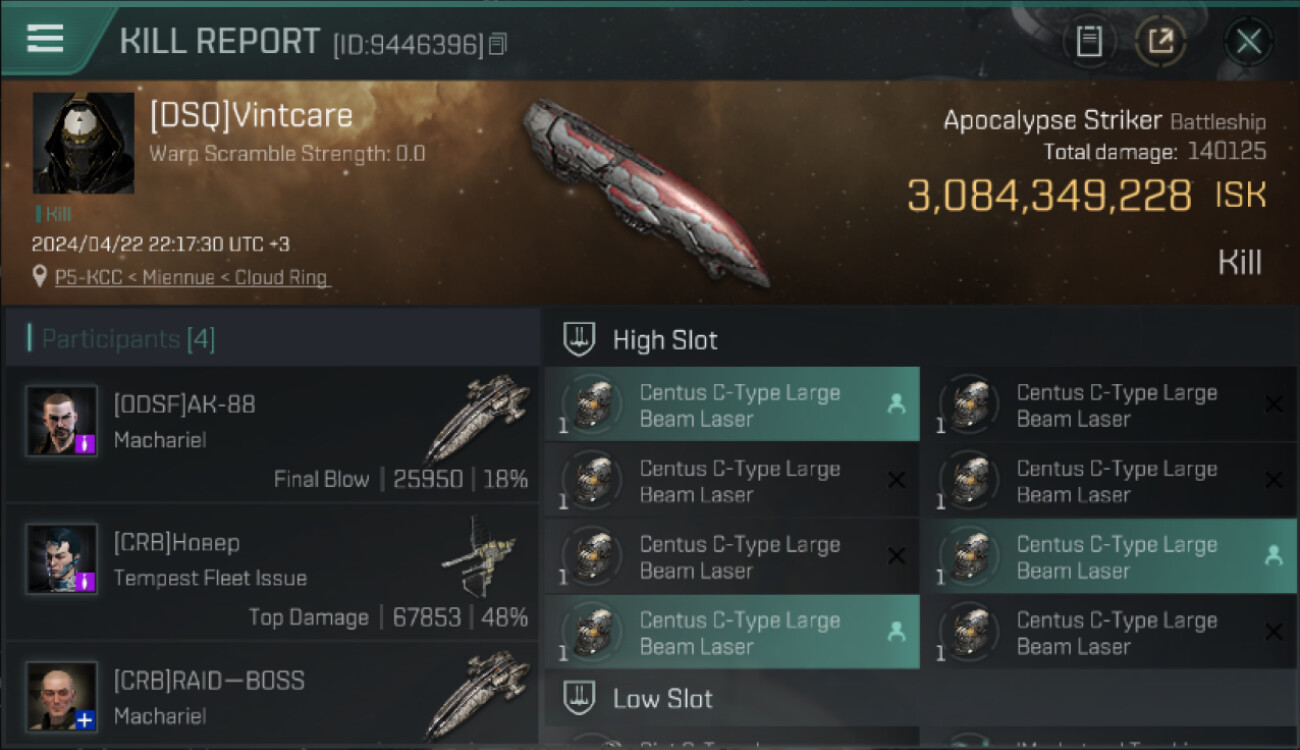Select first highlighted Centus C-Type Beam Laser
The width and height of the screenshot is (1300, 750).
pyautogui.click(x=732, y=405)
